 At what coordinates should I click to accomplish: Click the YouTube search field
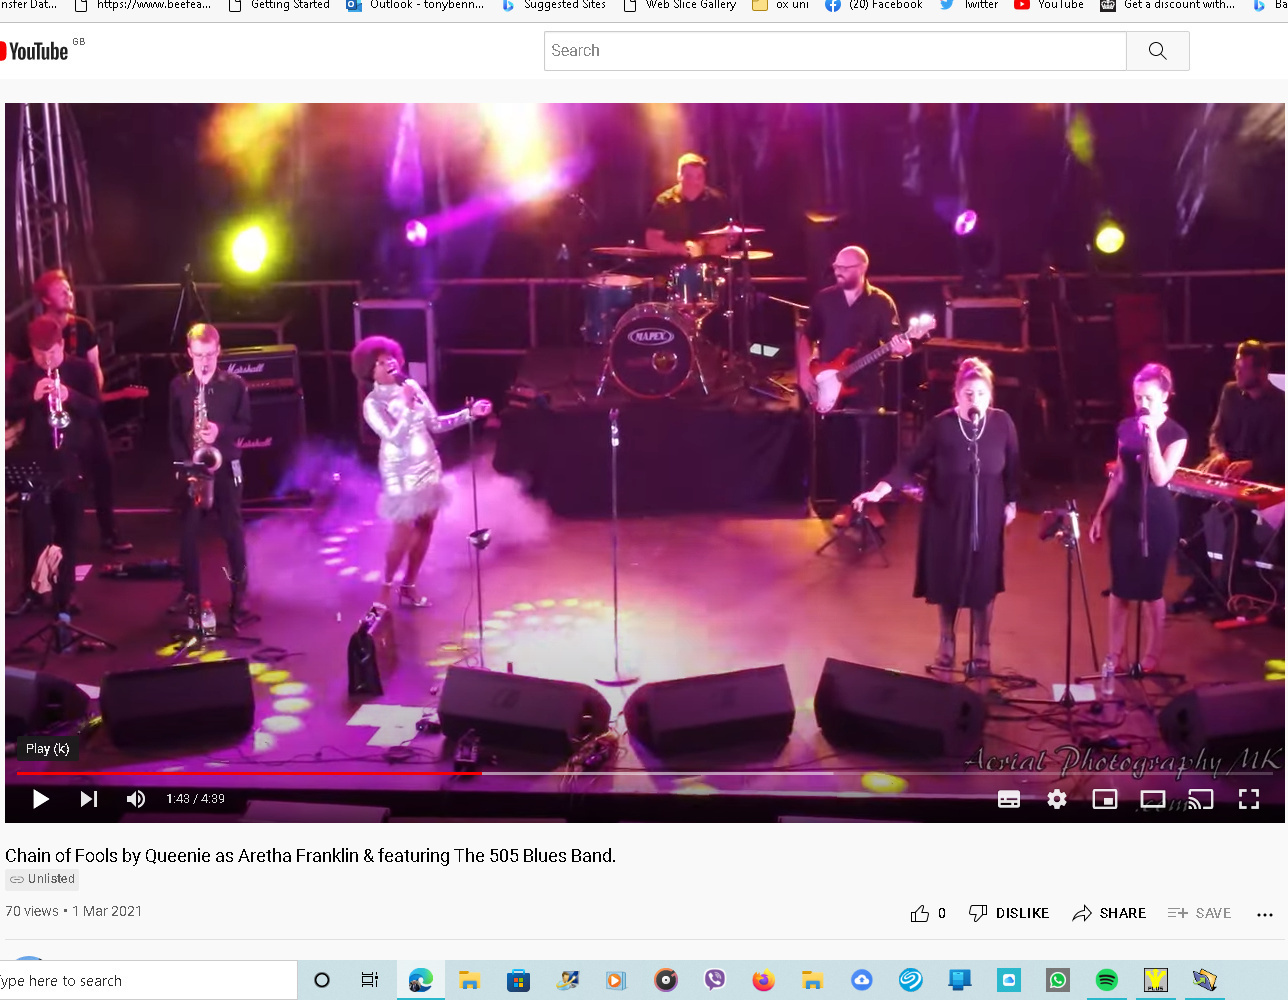tap(835, 51)
